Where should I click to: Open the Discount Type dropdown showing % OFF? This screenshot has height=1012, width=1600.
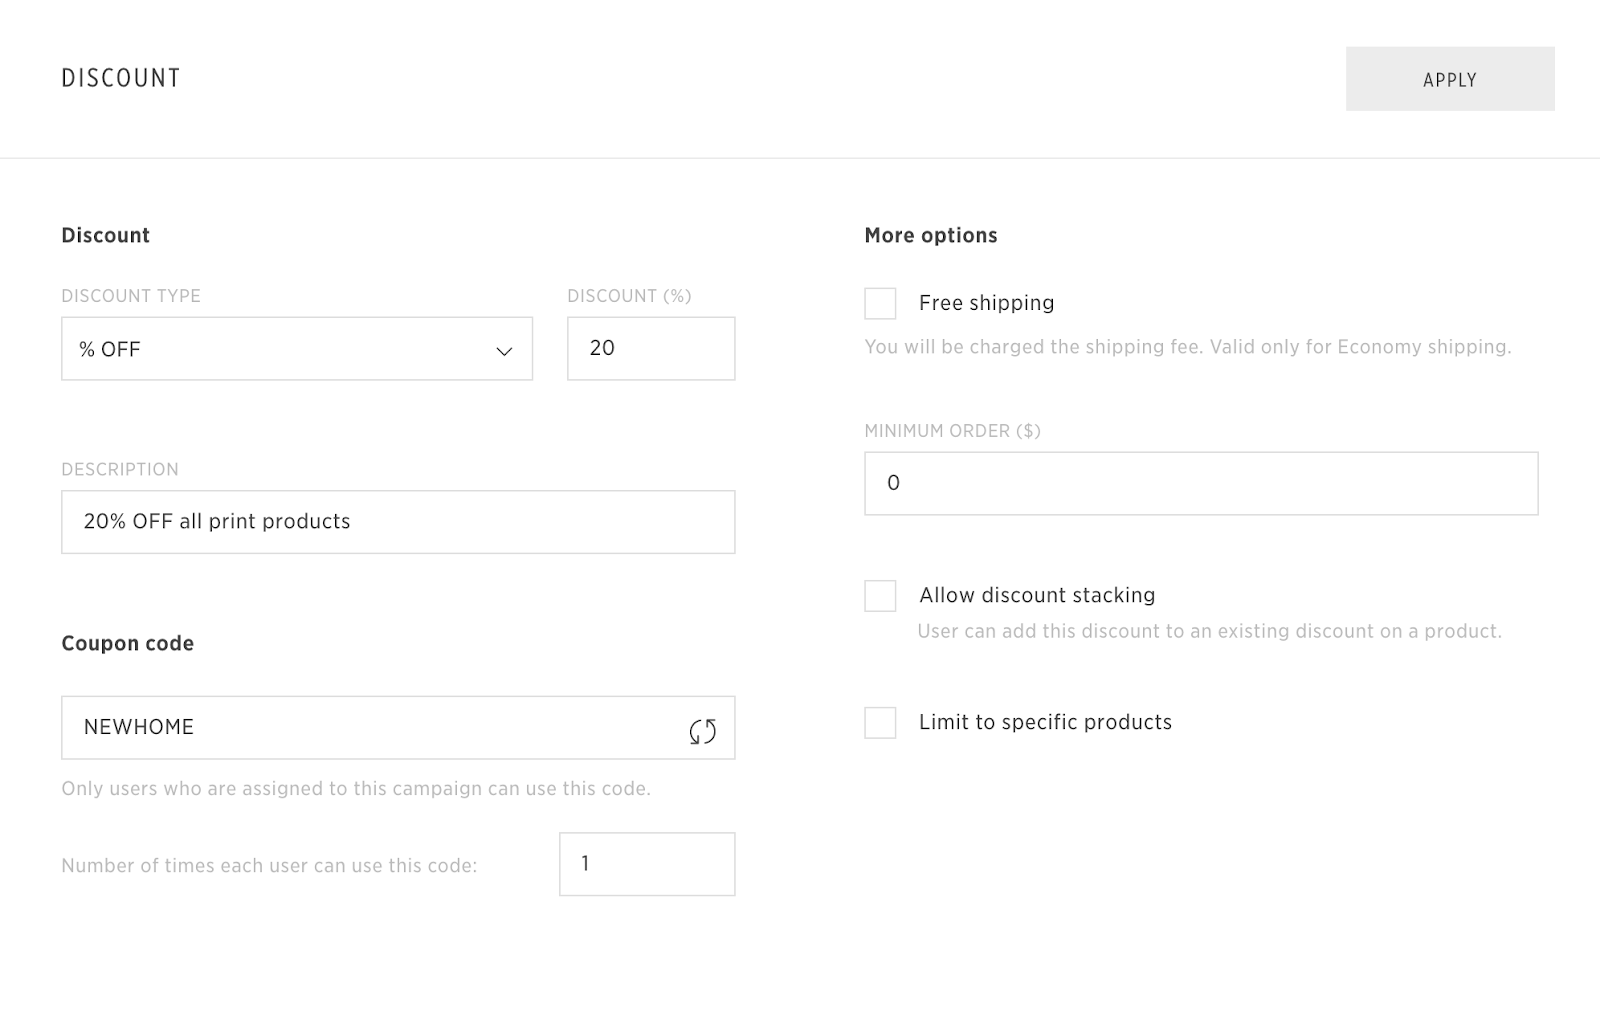(280, 349)
